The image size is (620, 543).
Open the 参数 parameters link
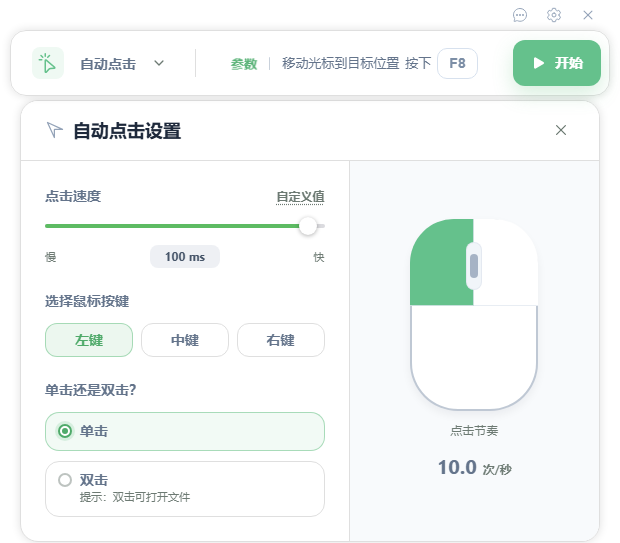(244, 64)
